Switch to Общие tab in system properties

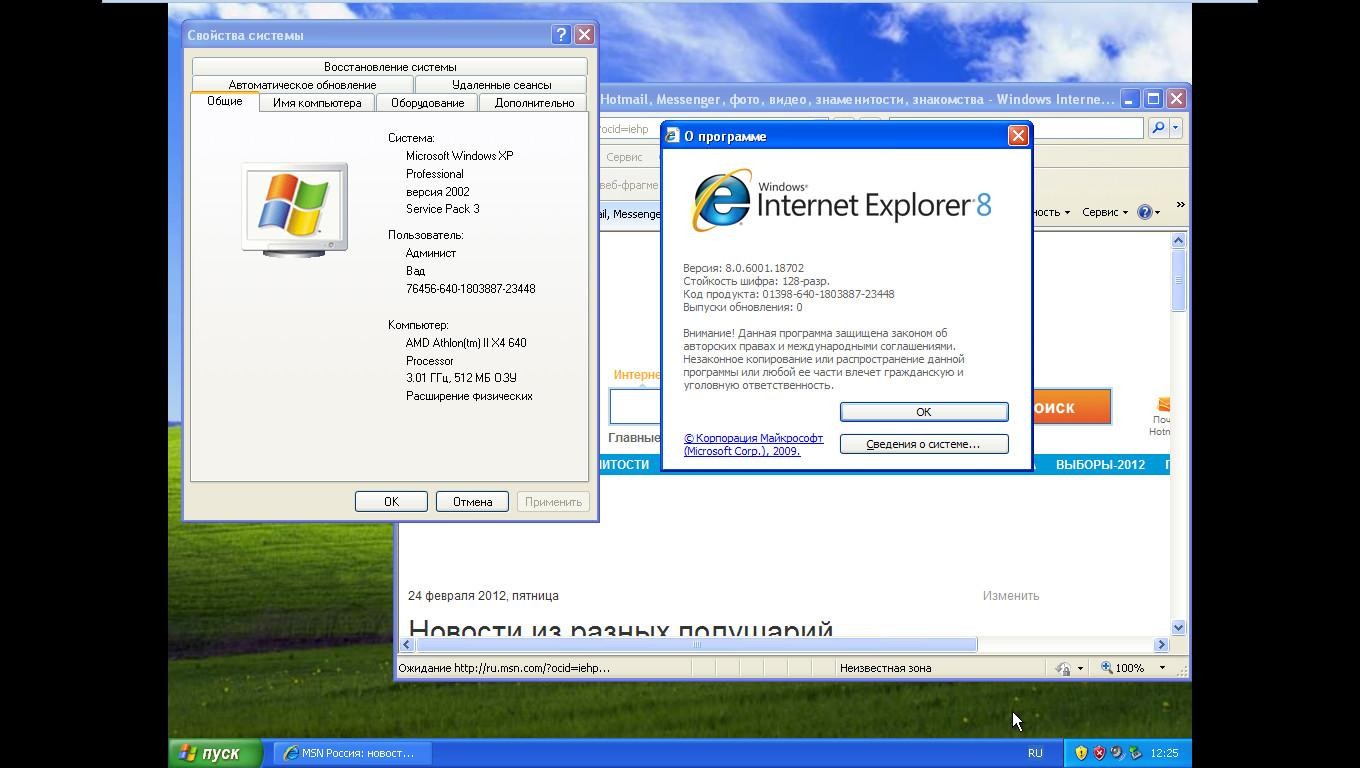coord(225,101)
